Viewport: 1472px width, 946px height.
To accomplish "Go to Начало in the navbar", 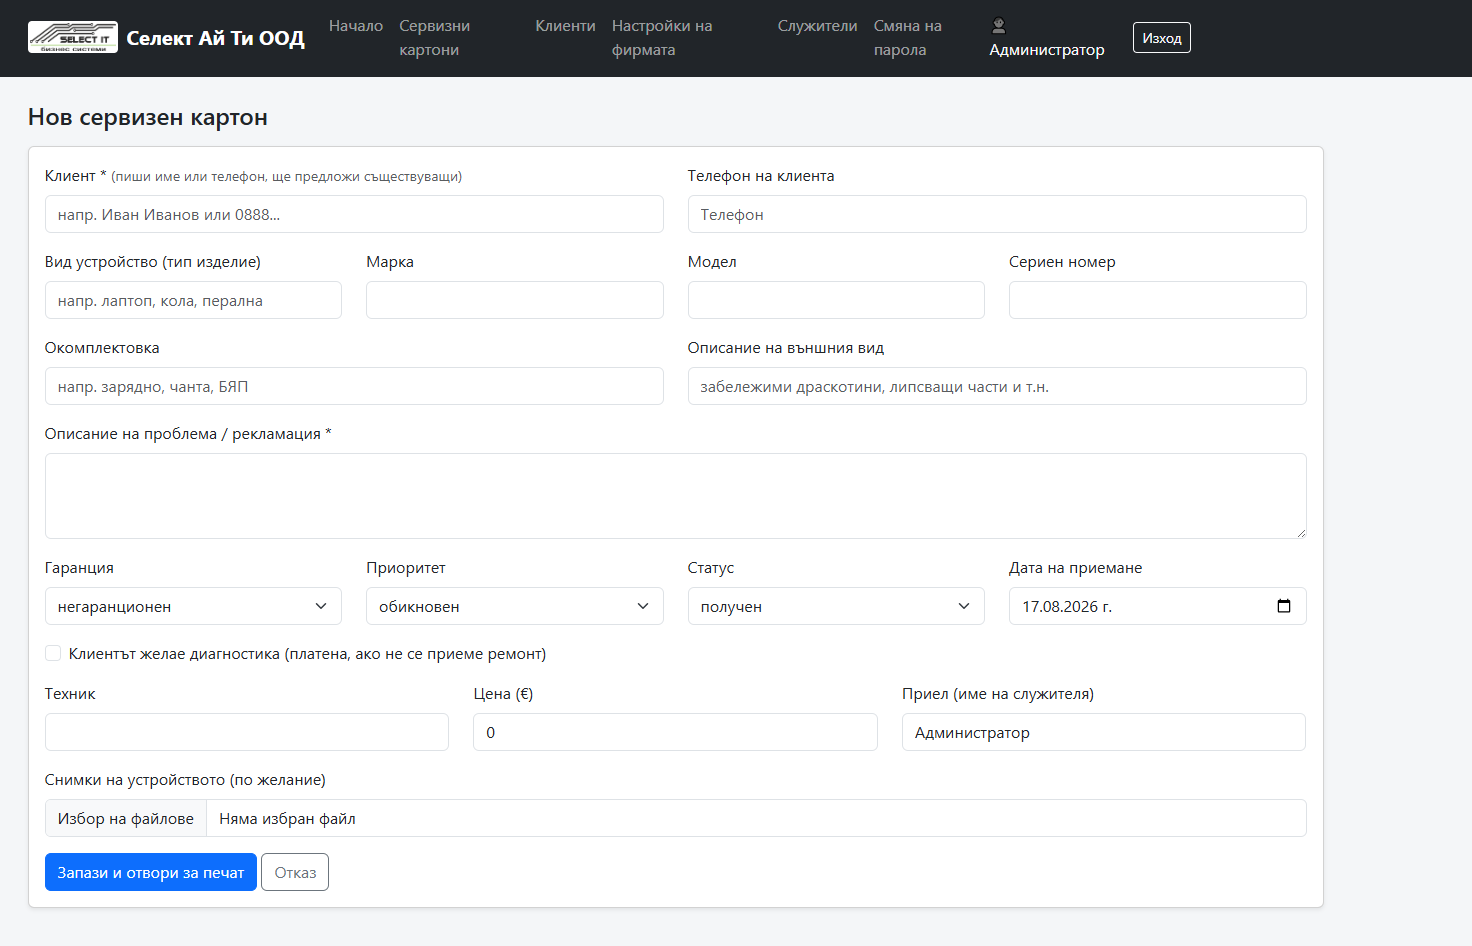I will (x=356, y=26).
